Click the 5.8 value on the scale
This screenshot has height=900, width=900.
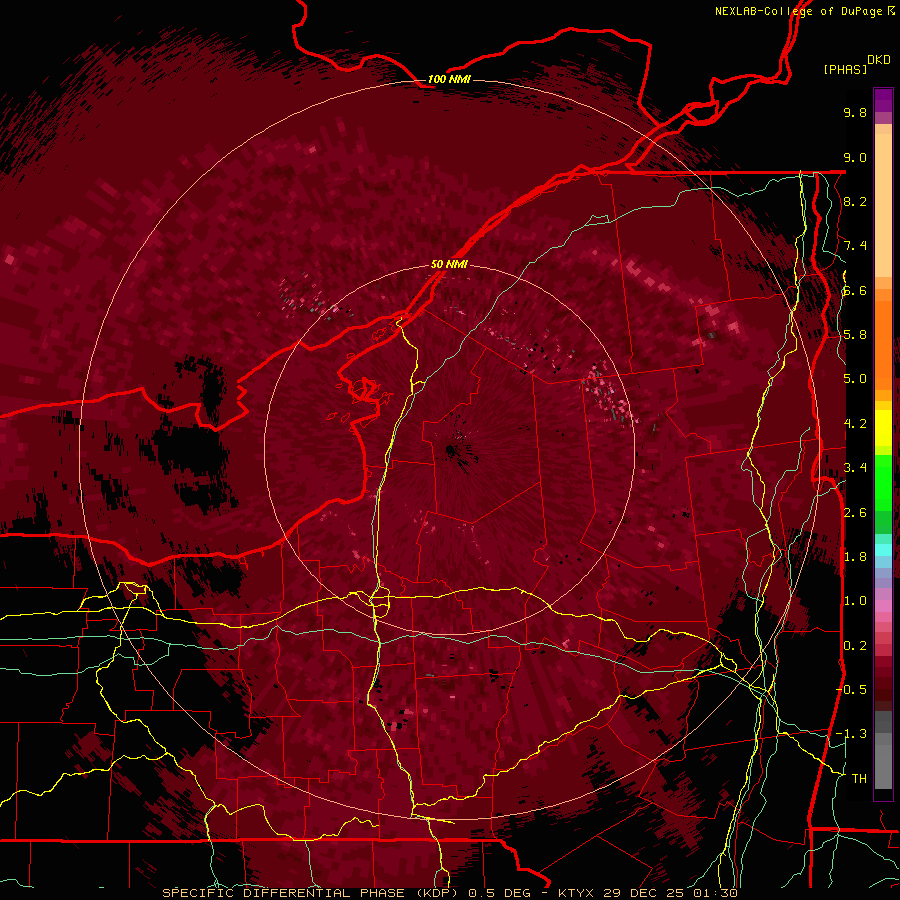point(855,335)
